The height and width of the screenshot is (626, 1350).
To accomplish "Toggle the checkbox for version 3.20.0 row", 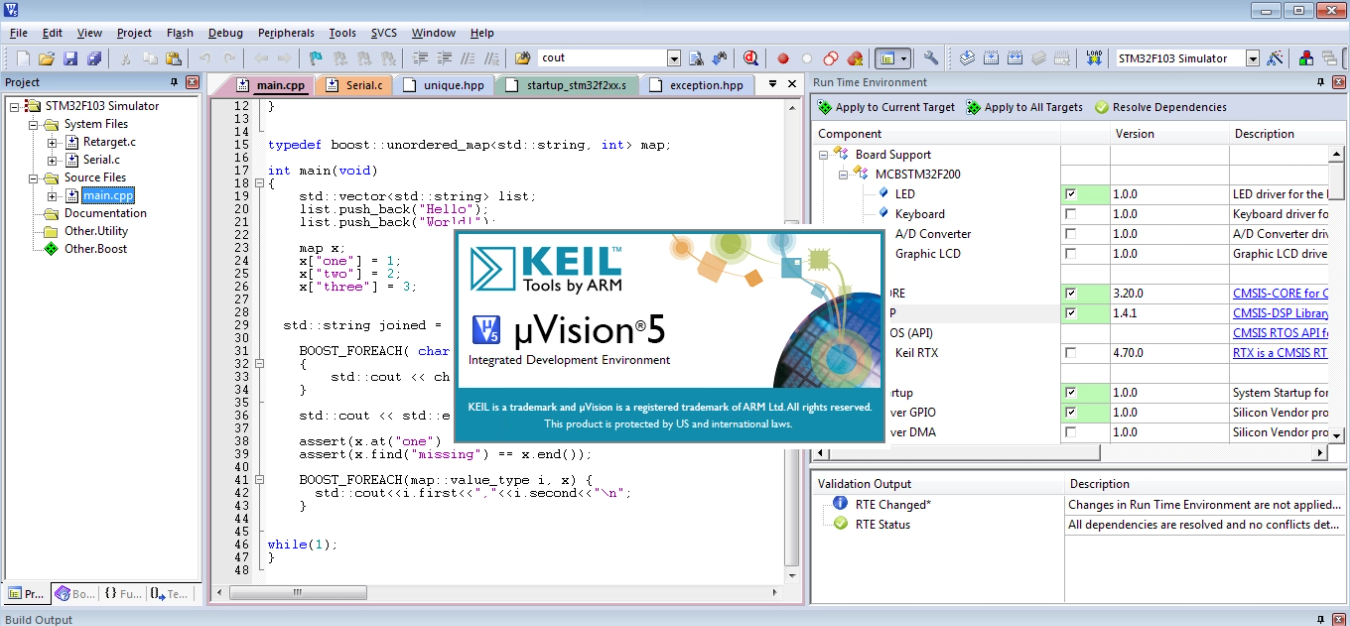I will pos(1071,293).
